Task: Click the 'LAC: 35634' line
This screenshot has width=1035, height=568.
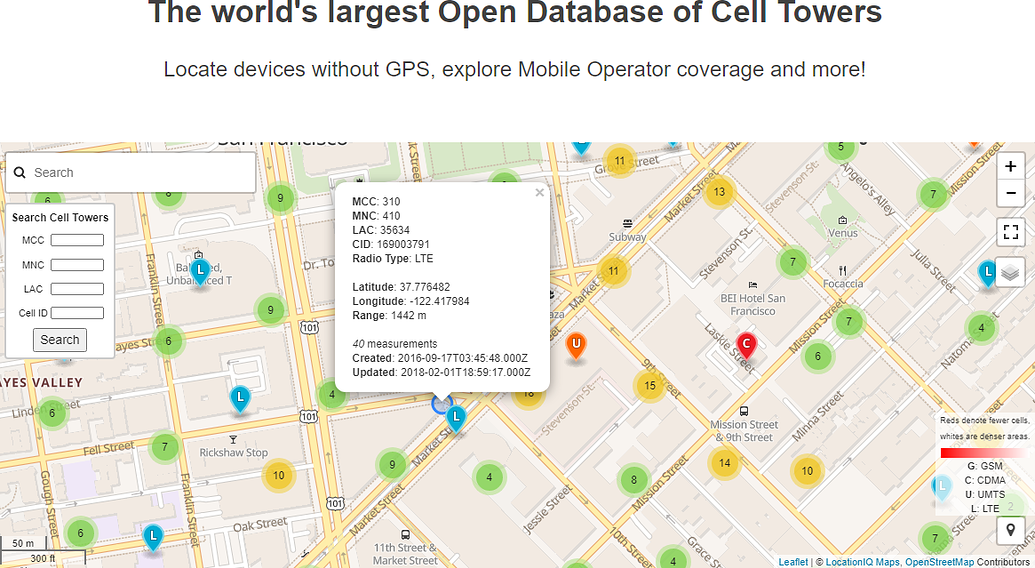Action: pyautogui.click(x=381, y=230)
